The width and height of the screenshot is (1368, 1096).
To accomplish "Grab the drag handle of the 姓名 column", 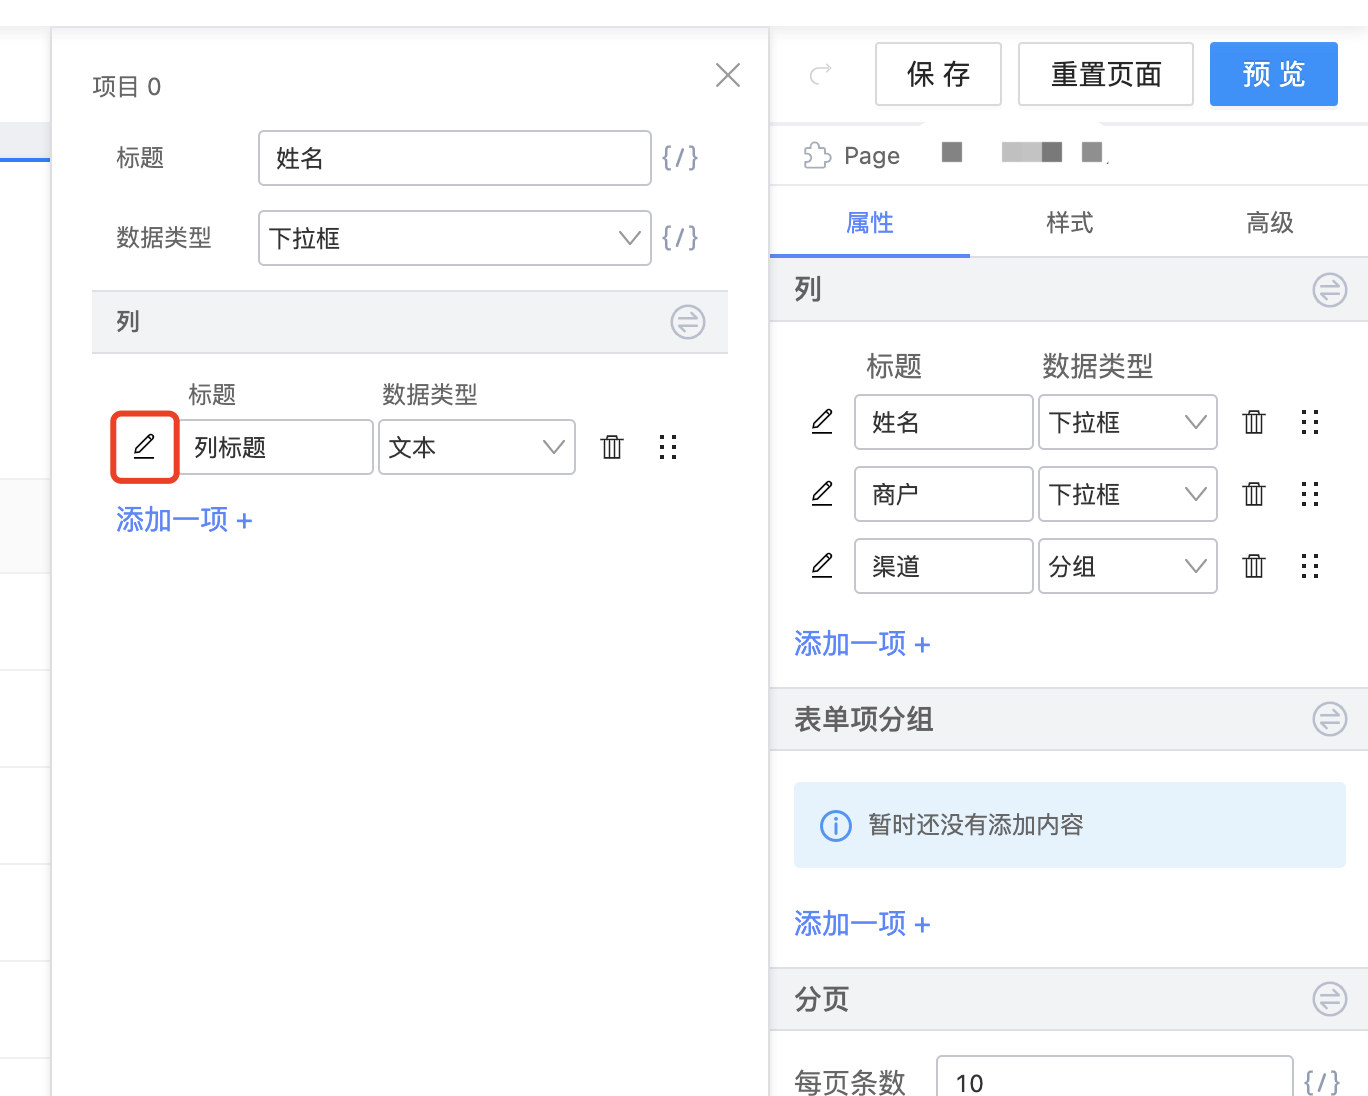I will [x=1310, y=422].
